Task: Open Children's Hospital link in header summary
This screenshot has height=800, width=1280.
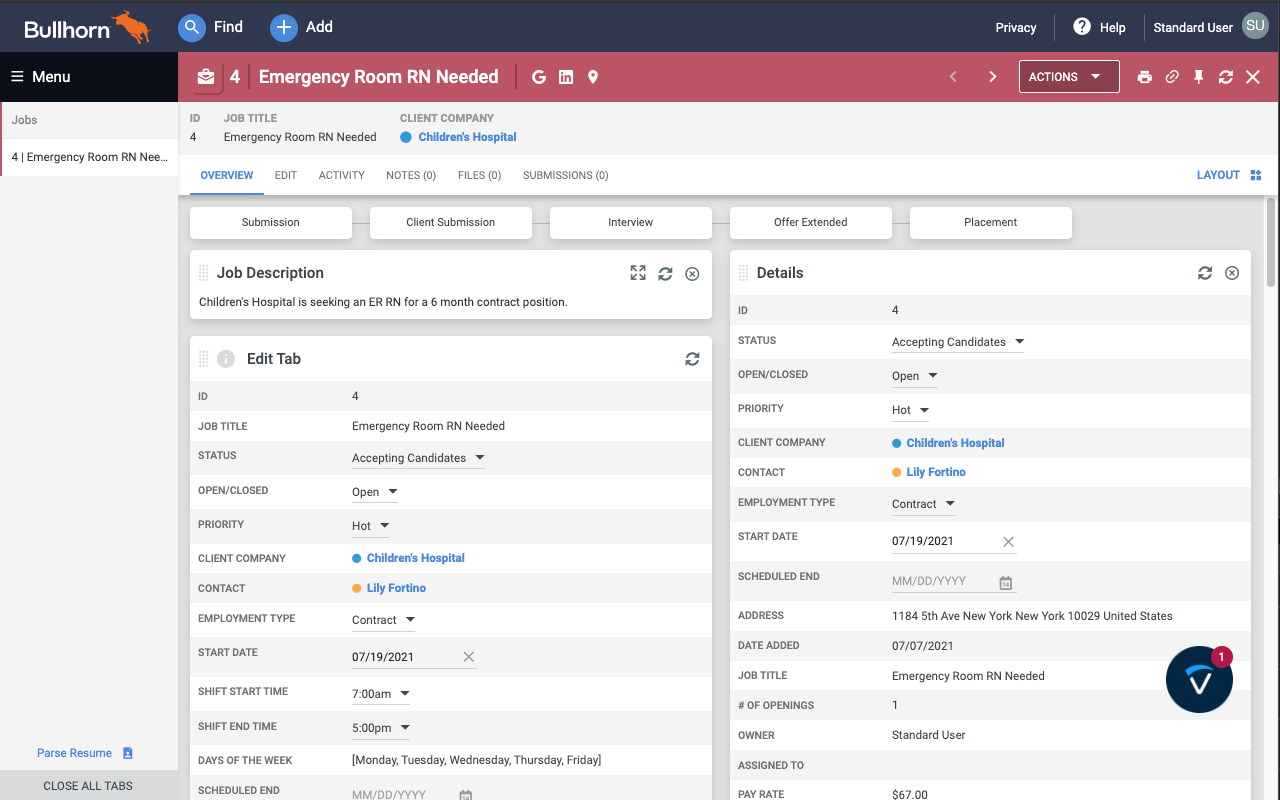Action: tap(468, 137)
